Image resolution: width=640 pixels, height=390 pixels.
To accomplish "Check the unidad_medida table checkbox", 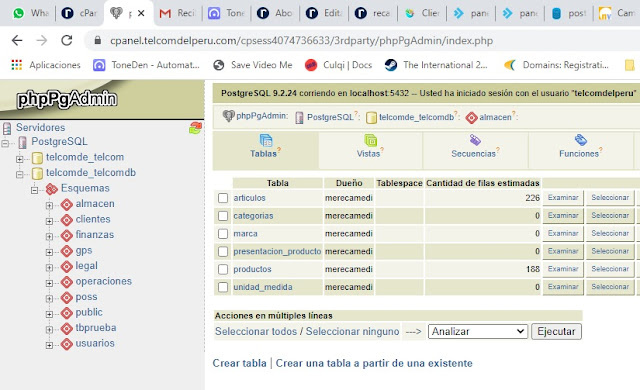I will 223,287.
